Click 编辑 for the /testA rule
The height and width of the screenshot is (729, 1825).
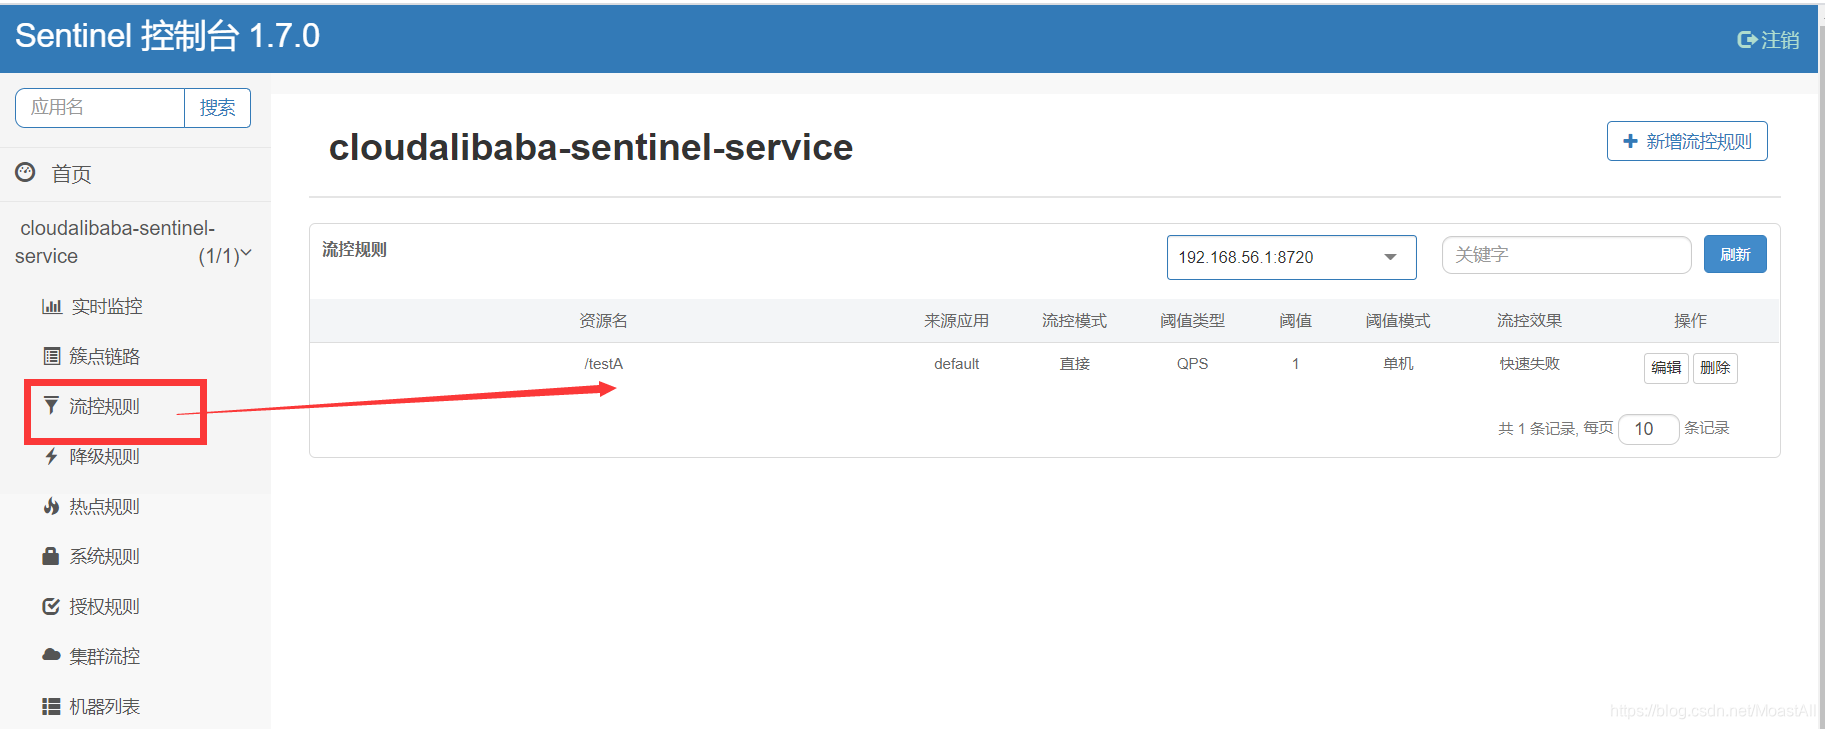click(x=1666, y=368)
